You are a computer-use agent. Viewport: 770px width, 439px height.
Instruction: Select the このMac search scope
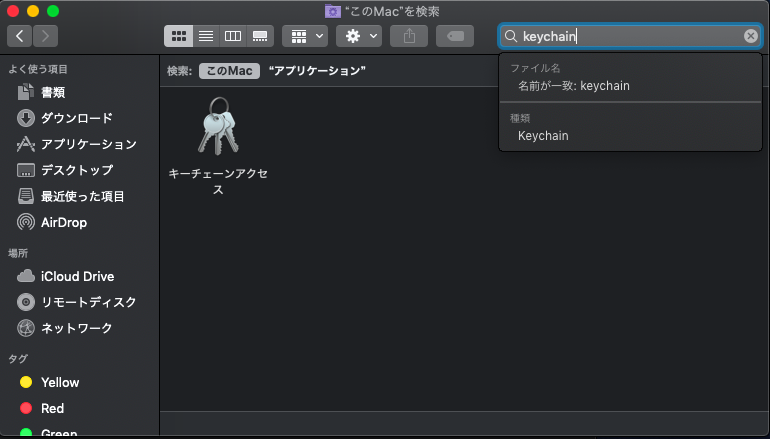tap(229, 71)
